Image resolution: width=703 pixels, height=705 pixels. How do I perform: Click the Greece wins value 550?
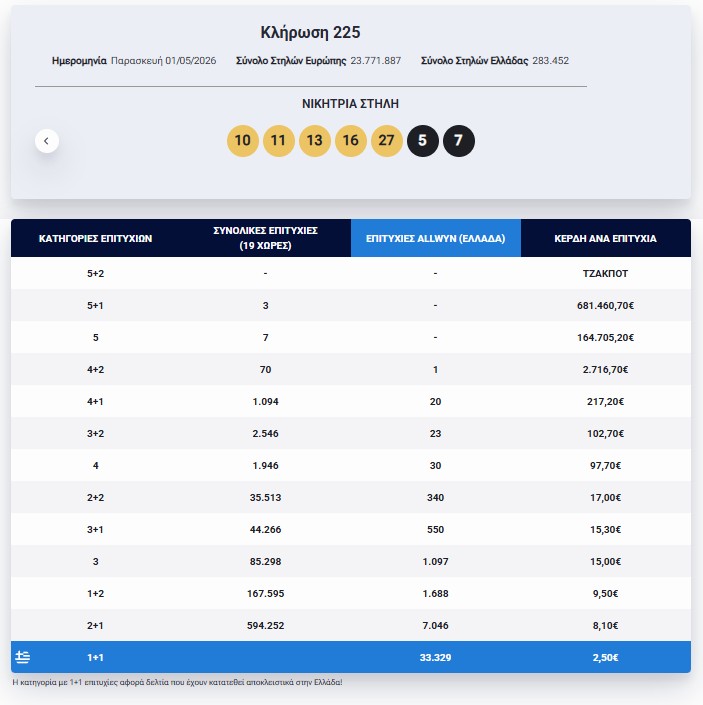(x=436, y=530)
